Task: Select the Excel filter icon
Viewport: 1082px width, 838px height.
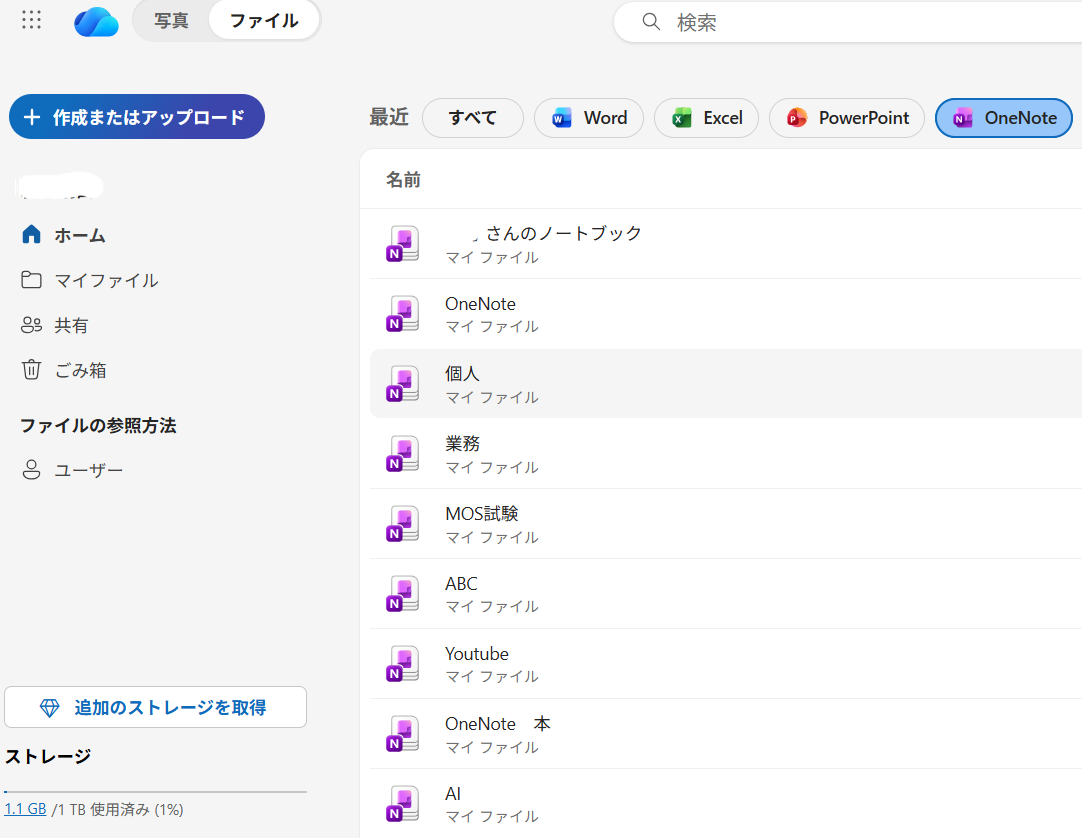Action: point(681,117)
